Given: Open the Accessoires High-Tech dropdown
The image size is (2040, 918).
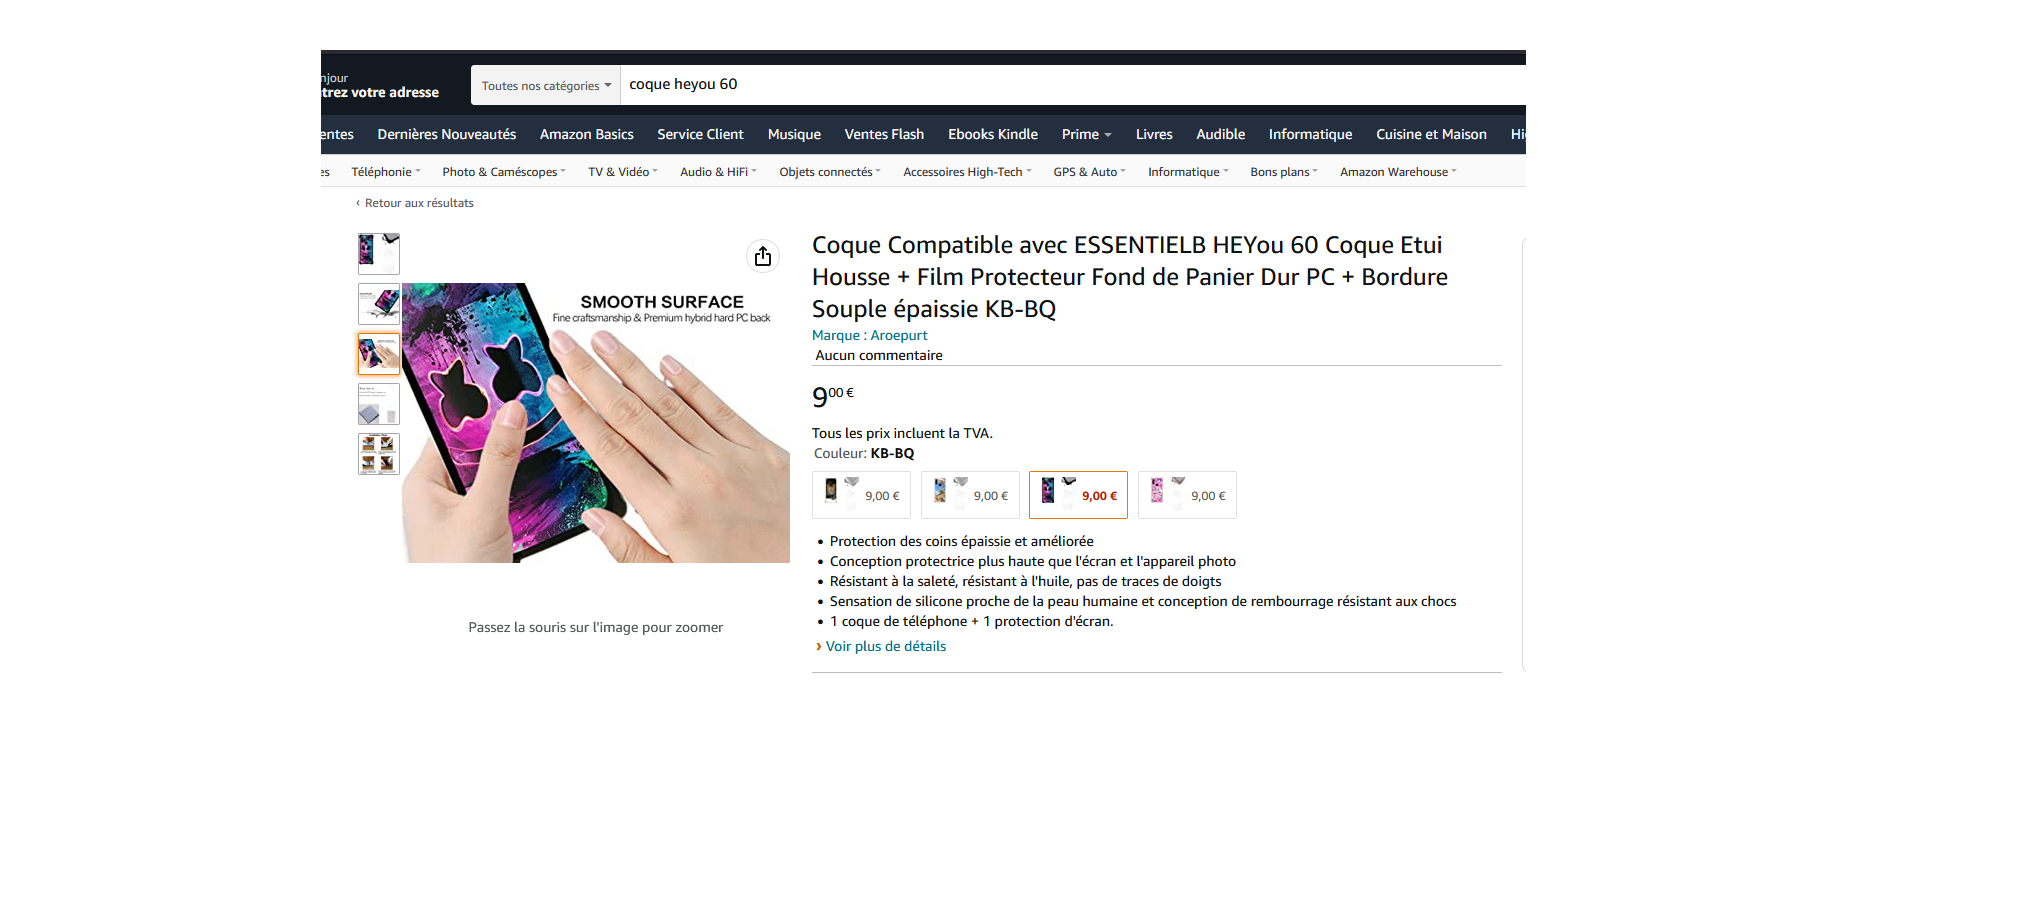Looking at the screenshot, I should click(967, 172).
